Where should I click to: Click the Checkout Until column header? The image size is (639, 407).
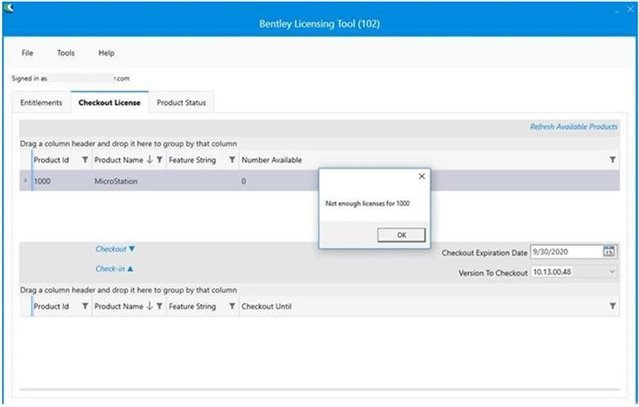267,306
